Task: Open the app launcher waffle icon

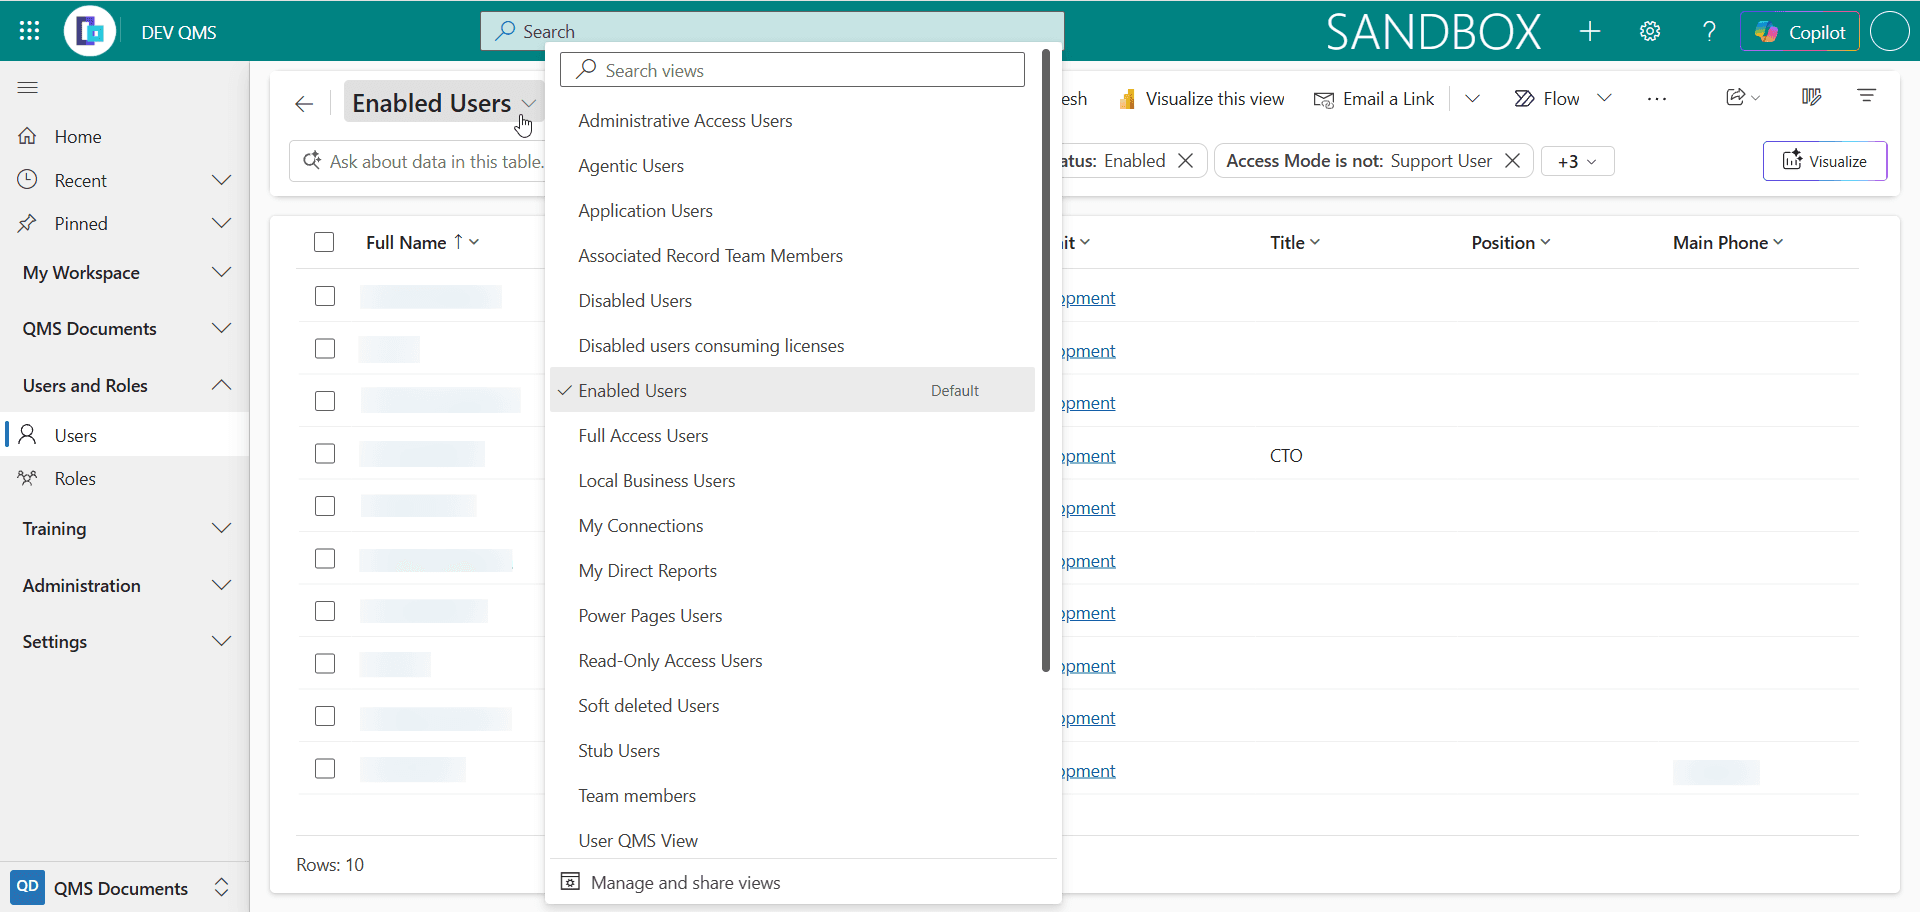Action: coord(29,31)
